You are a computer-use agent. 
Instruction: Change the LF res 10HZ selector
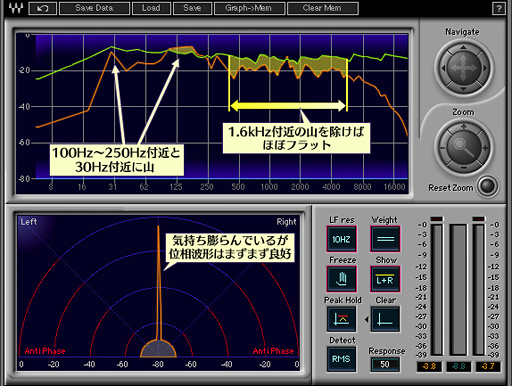(342, 239)
